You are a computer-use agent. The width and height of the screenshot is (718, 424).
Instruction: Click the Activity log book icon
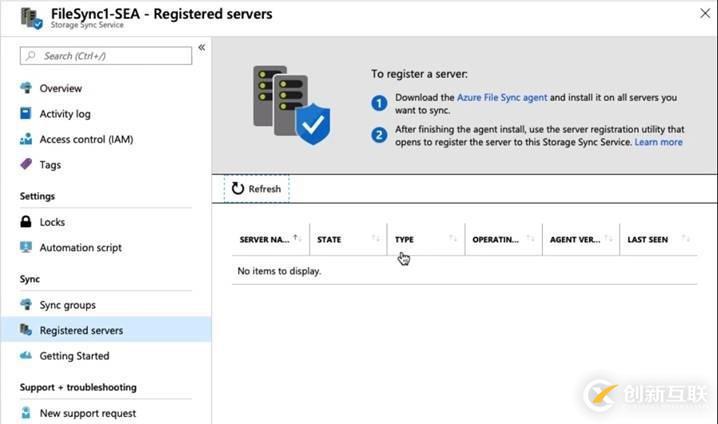tap(26, 114)
